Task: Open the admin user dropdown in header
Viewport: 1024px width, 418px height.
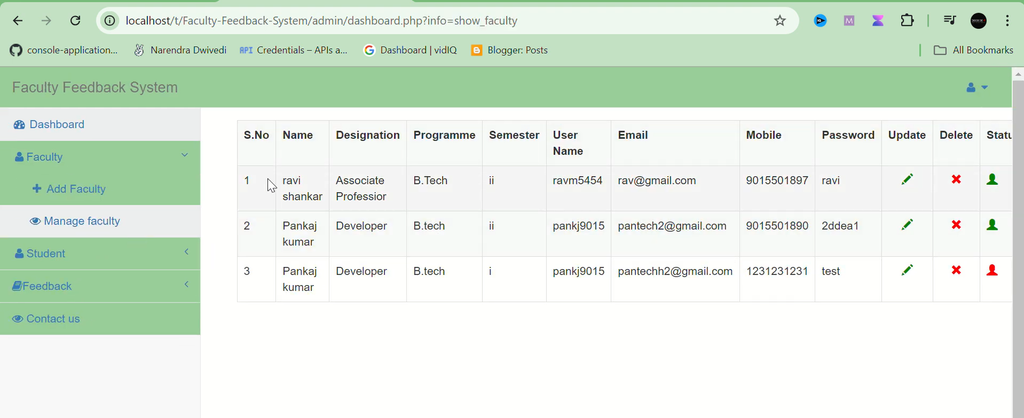Action: tap(977, 88)
